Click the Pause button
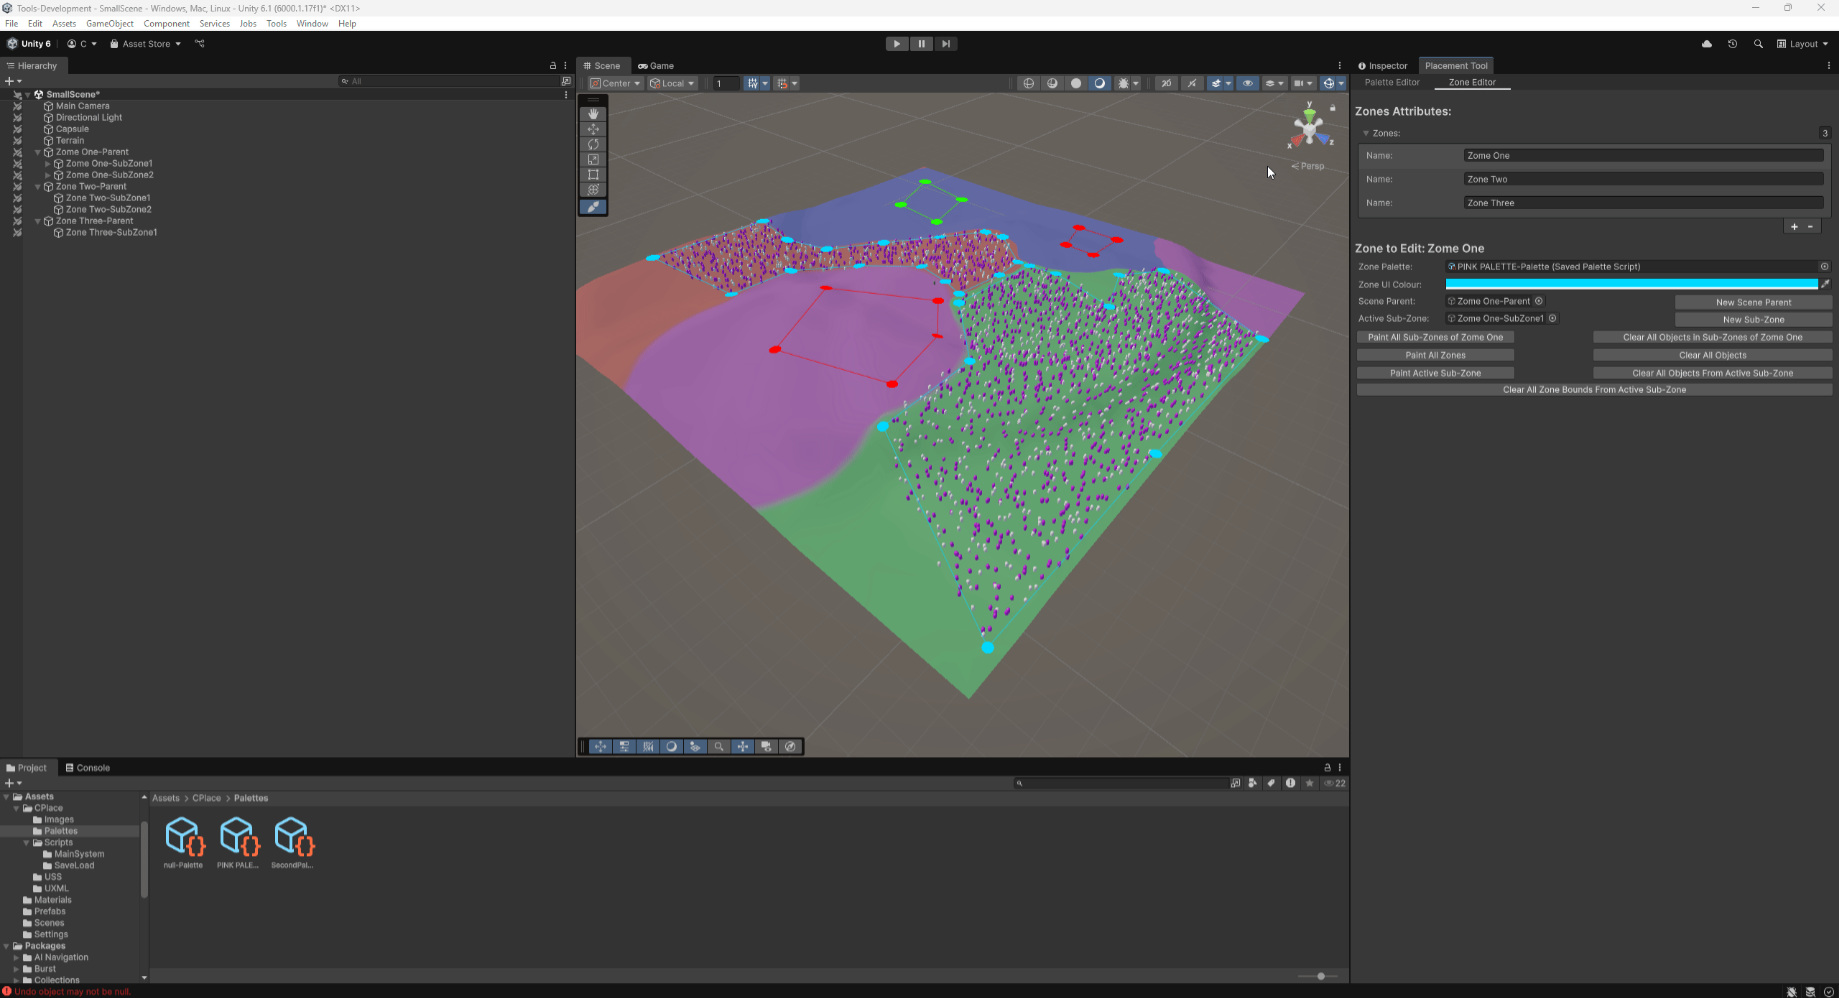1839x998 pixels. (921, 44)
